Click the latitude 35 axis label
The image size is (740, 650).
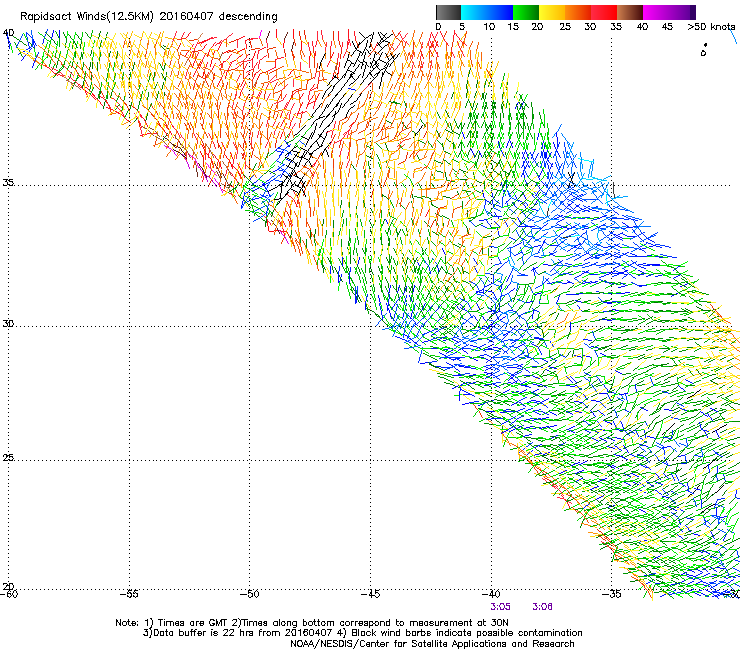click(x=8, y=183)
